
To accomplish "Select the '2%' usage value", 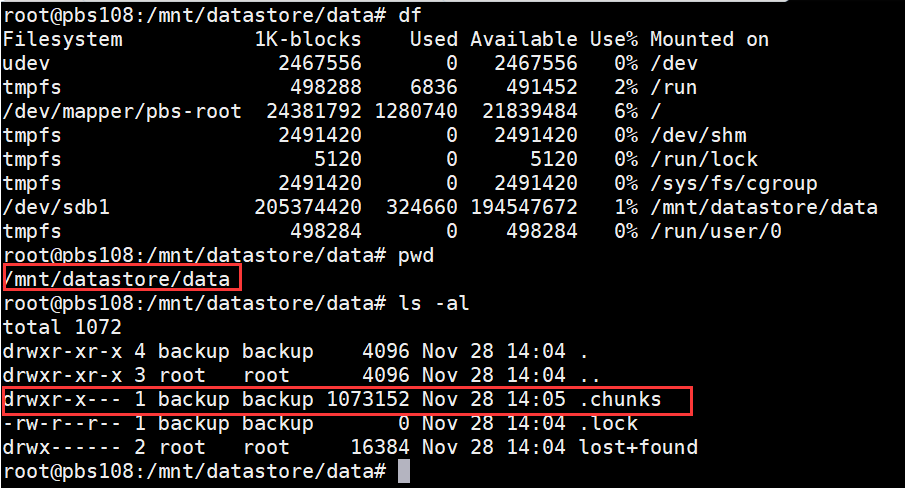I will [x=626, y=88].
